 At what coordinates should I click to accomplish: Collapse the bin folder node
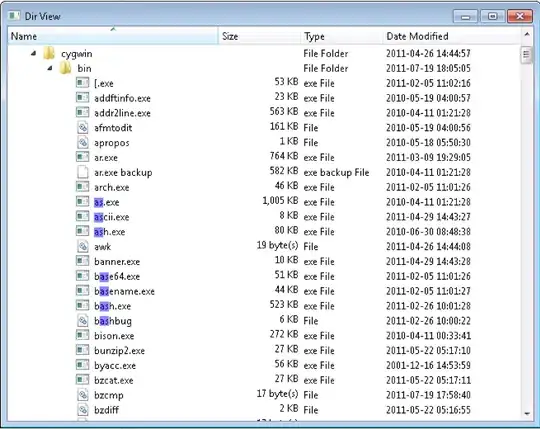pyautogui.click(x=50, y=68)
